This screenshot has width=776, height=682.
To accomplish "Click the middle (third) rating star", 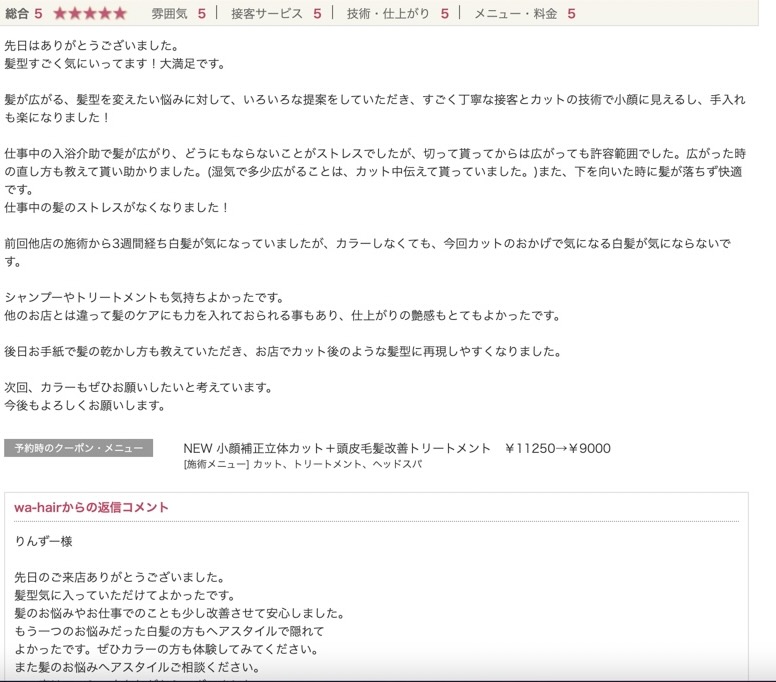I will (x=90, y=14).
